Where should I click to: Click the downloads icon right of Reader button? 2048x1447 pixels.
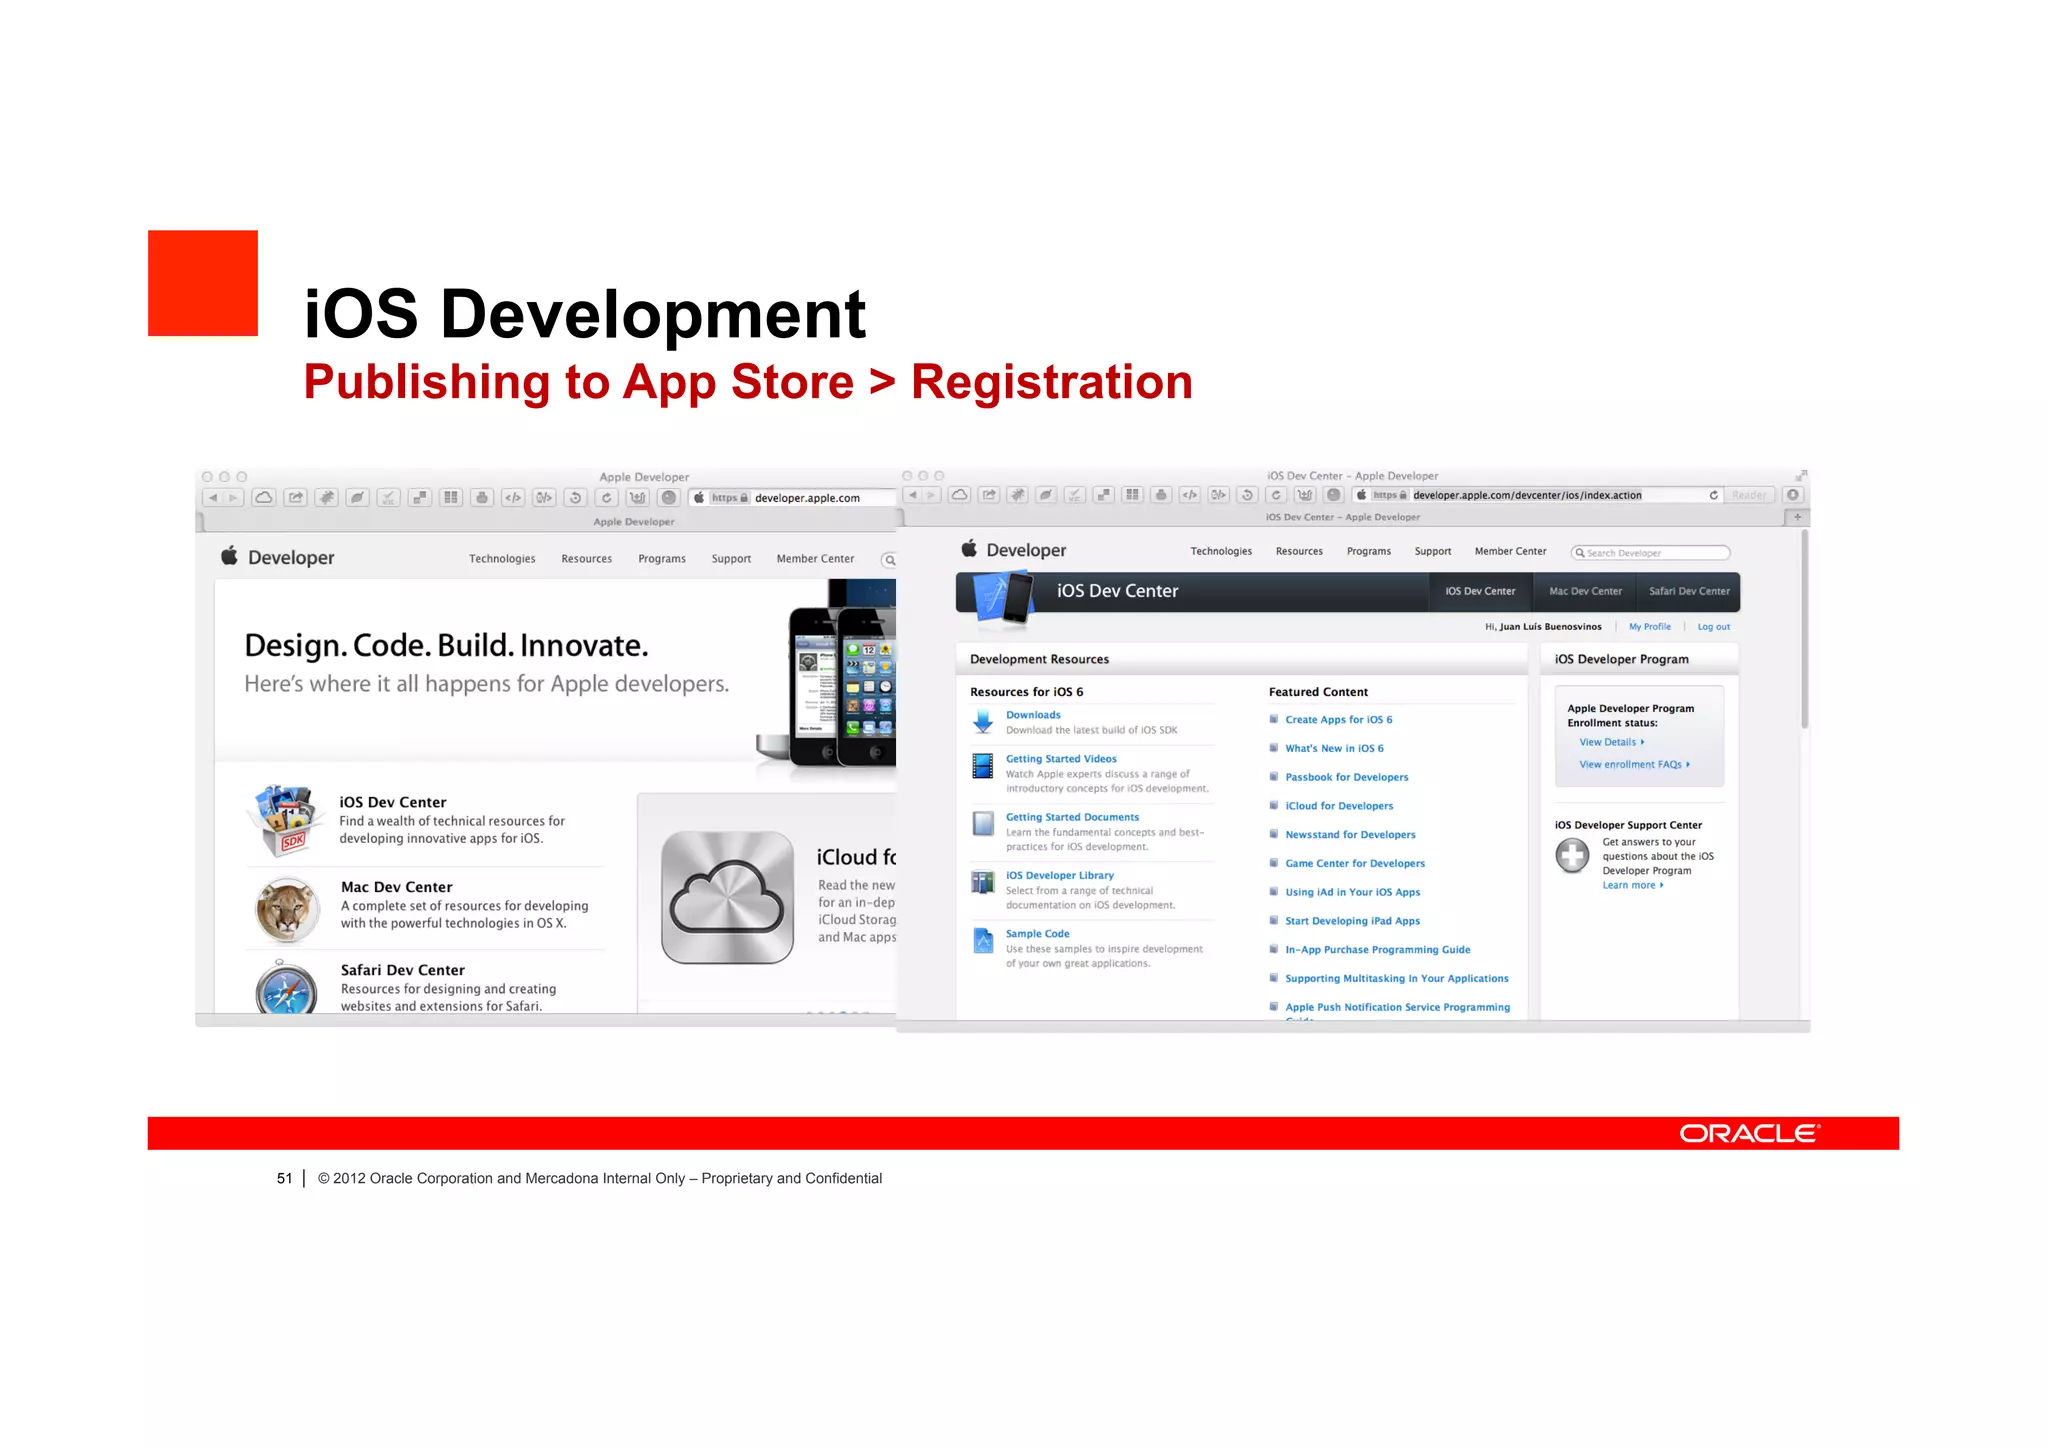[1793, 495]
